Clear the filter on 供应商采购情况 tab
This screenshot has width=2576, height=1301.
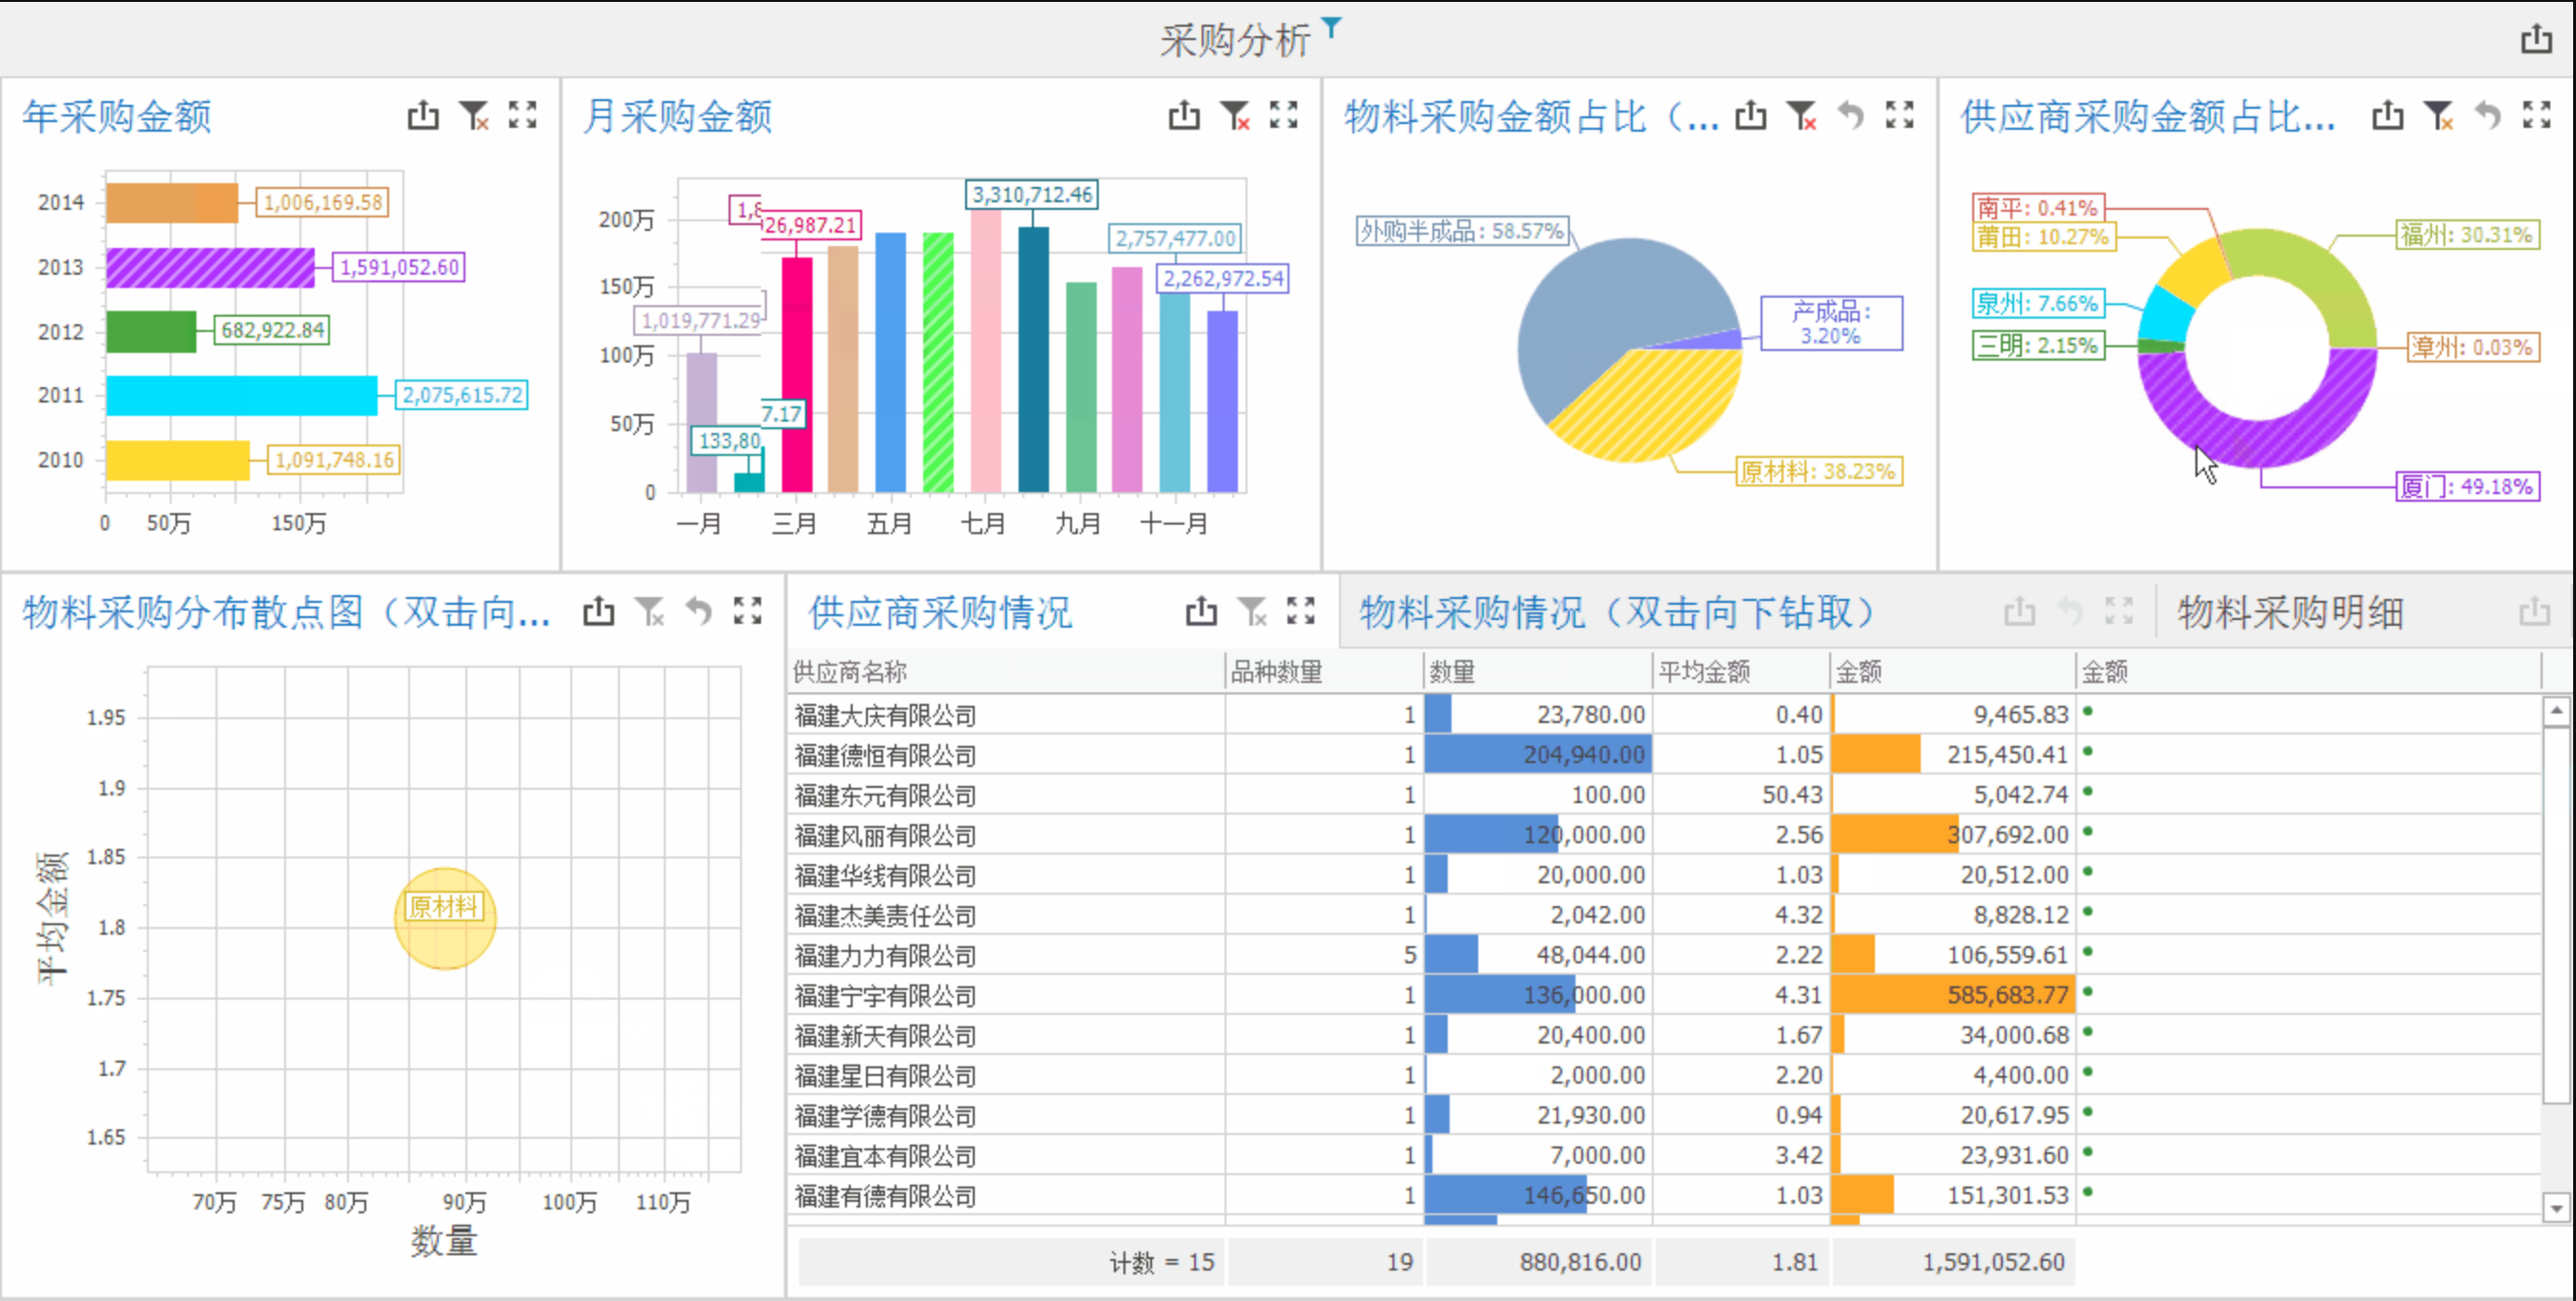click(1252, 611)
